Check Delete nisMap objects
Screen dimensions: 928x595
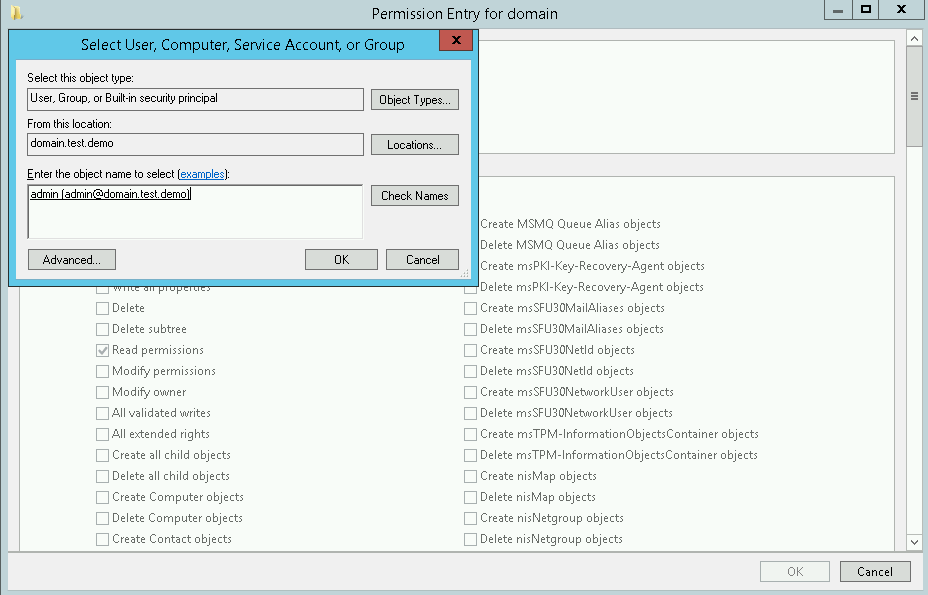pos(471,497)
